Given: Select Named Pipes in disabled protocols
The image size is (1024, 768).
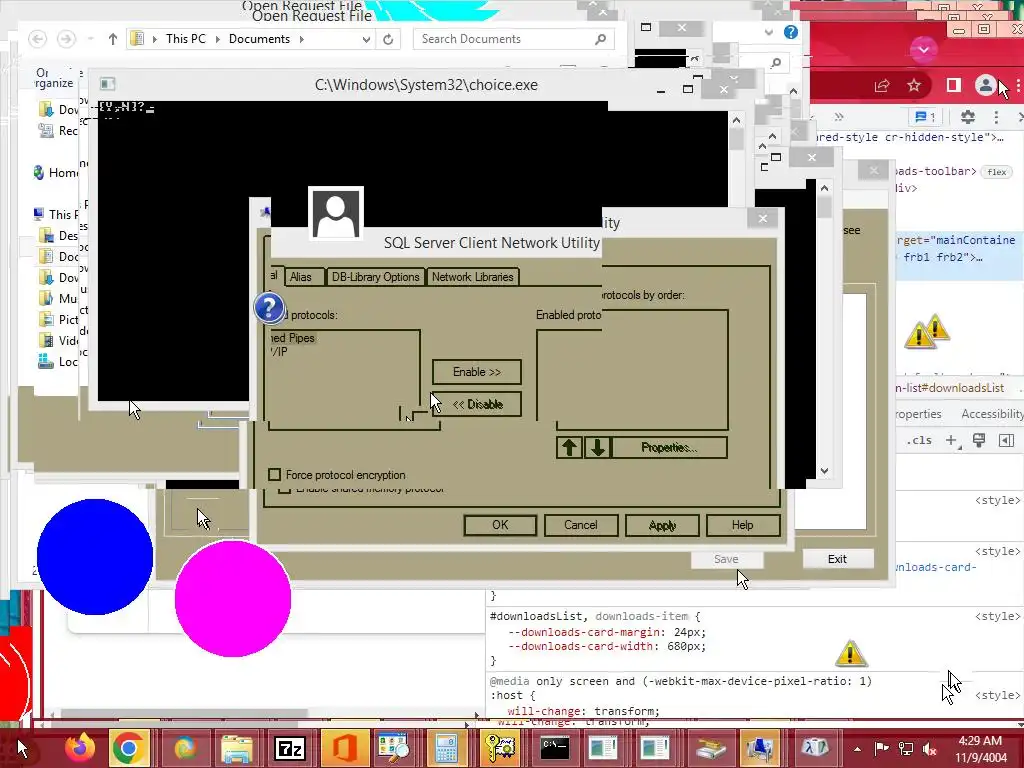Looking at the screenshot, I should [x=294, y=338].
